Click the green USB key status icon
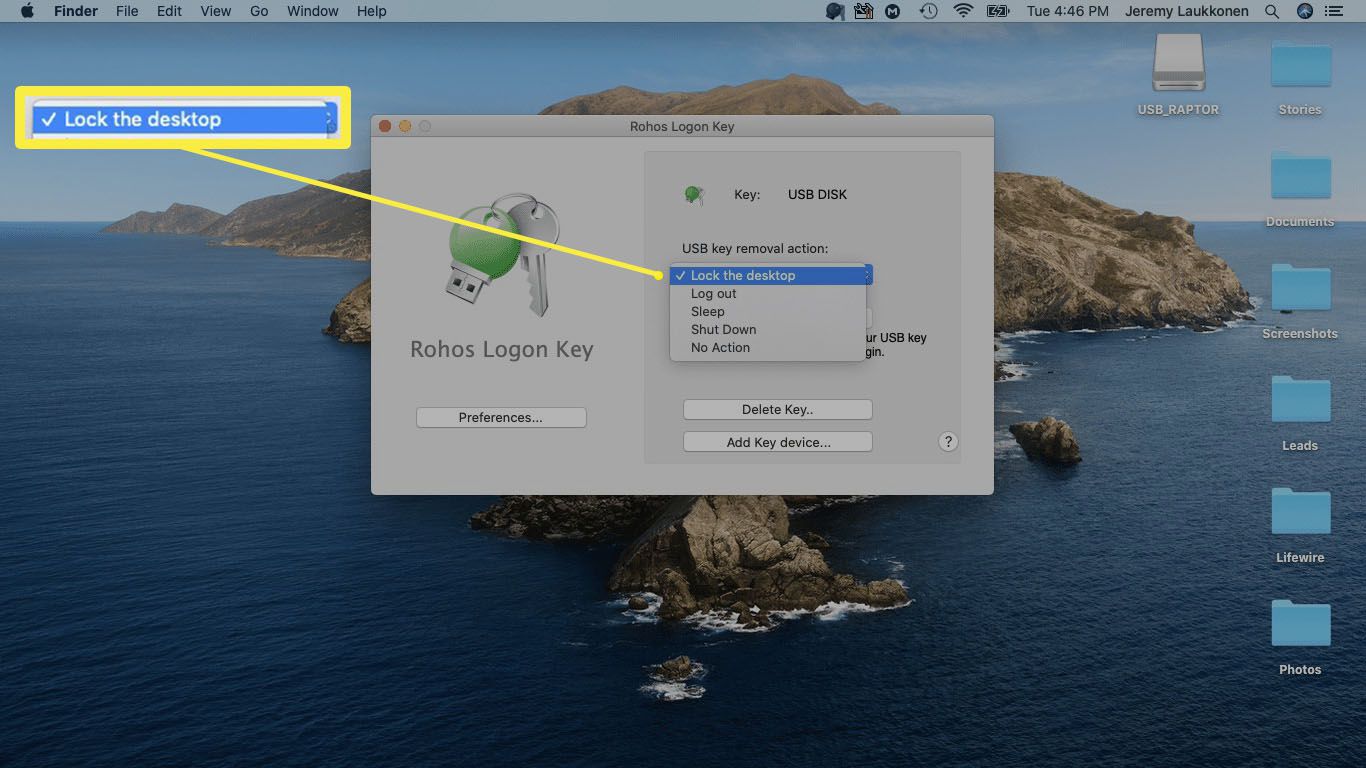 694,195
